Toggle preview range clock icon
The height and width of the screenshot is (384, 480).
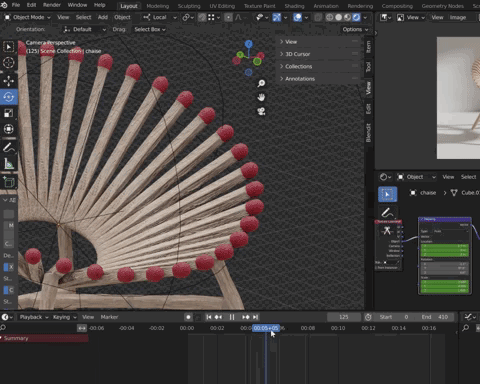[368, 317]
